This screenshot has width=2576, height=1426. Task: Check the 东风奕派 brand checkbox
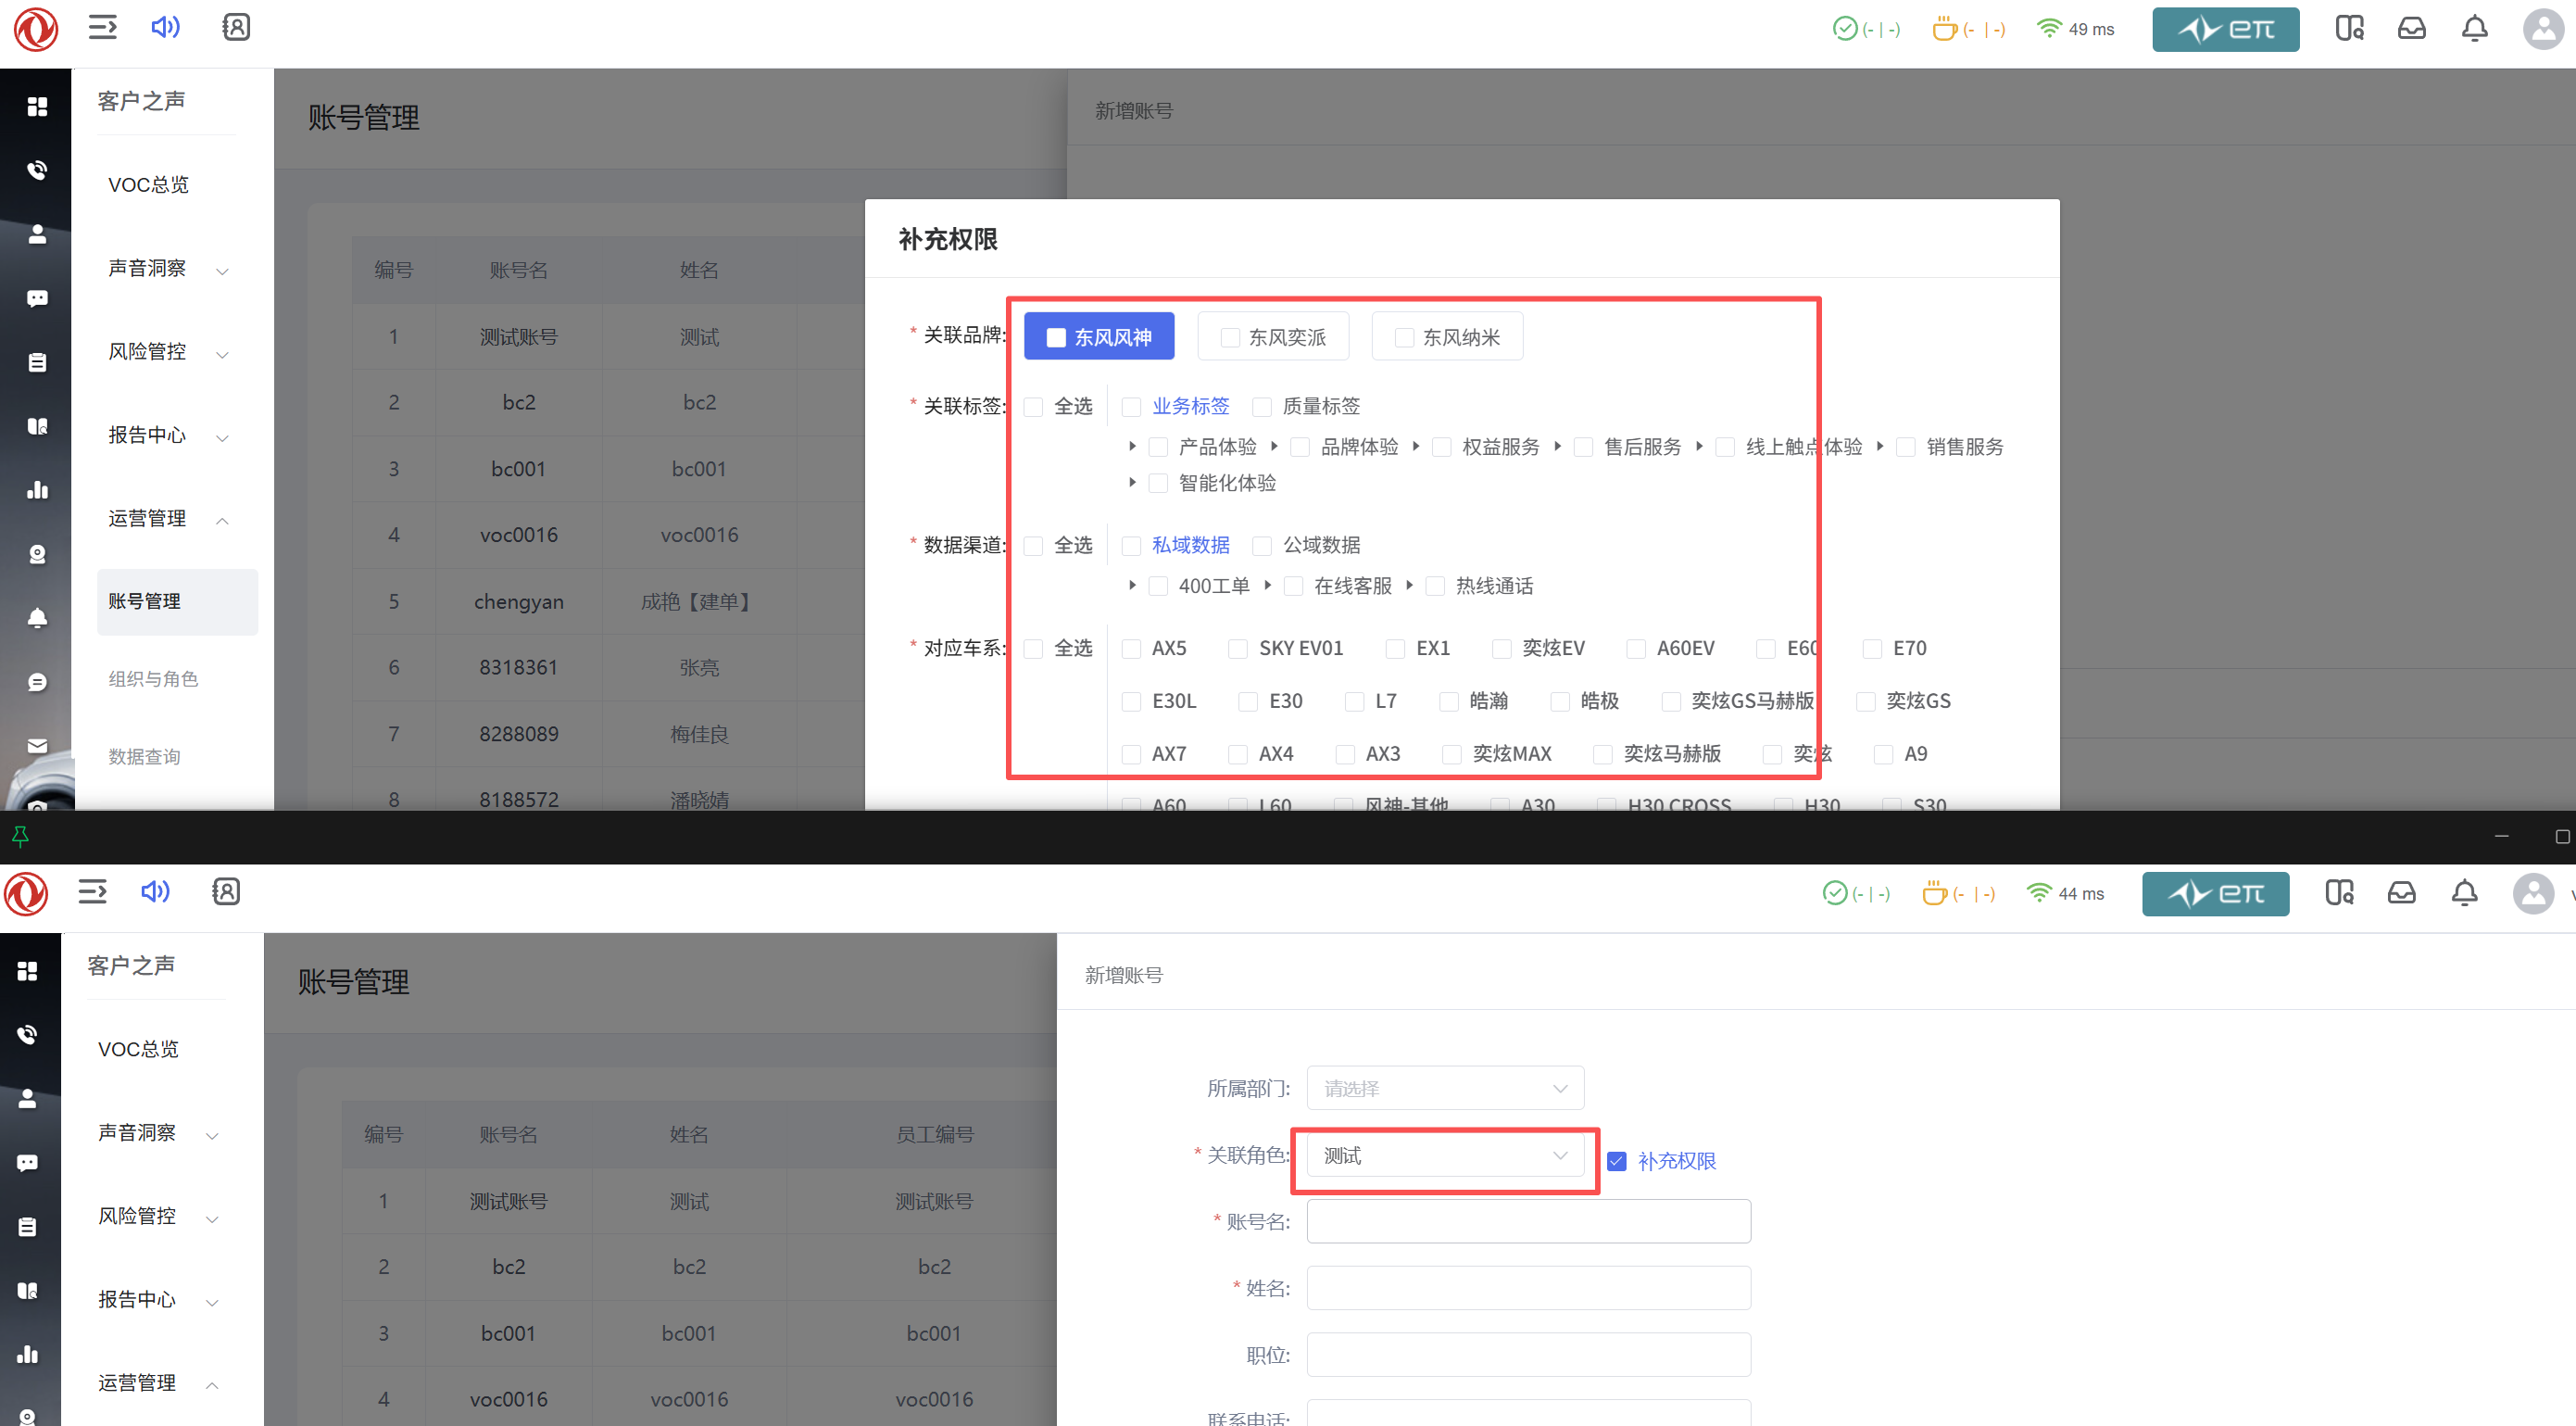point(1230,338)
